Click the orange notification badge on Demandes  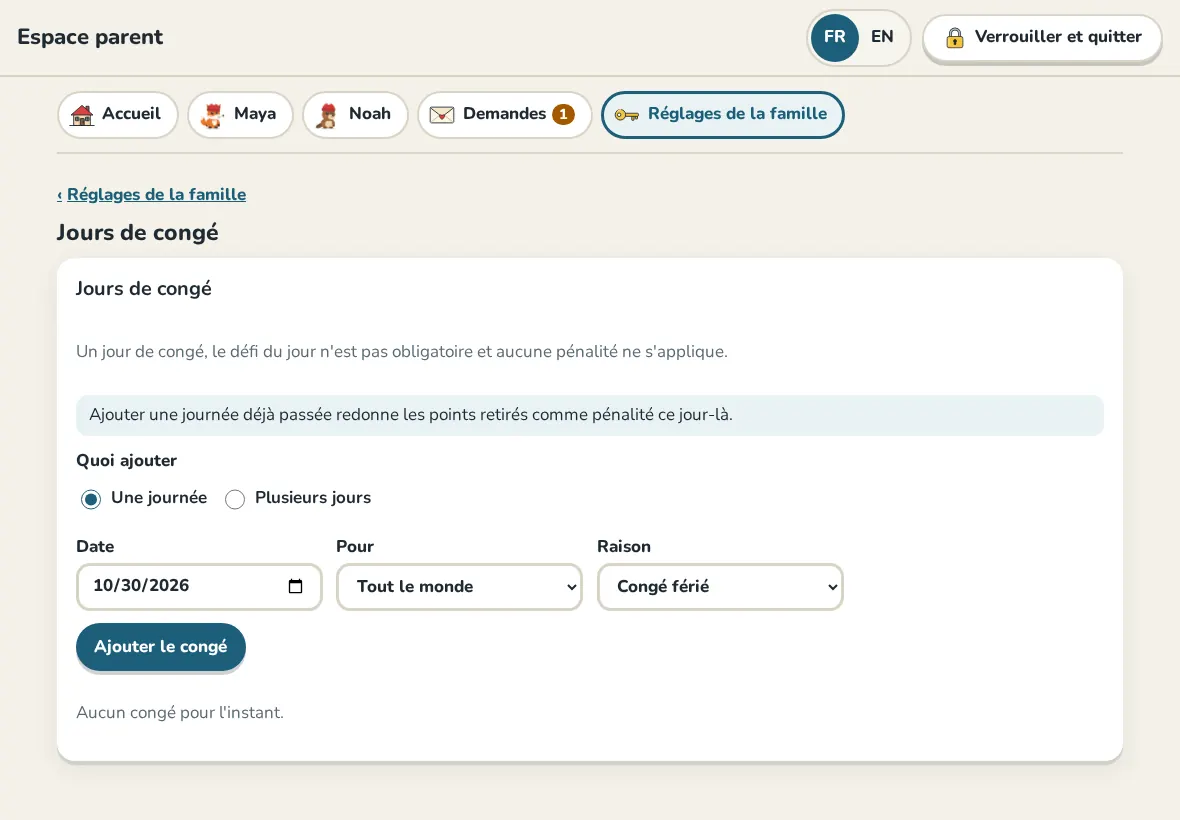coord(563,114)
